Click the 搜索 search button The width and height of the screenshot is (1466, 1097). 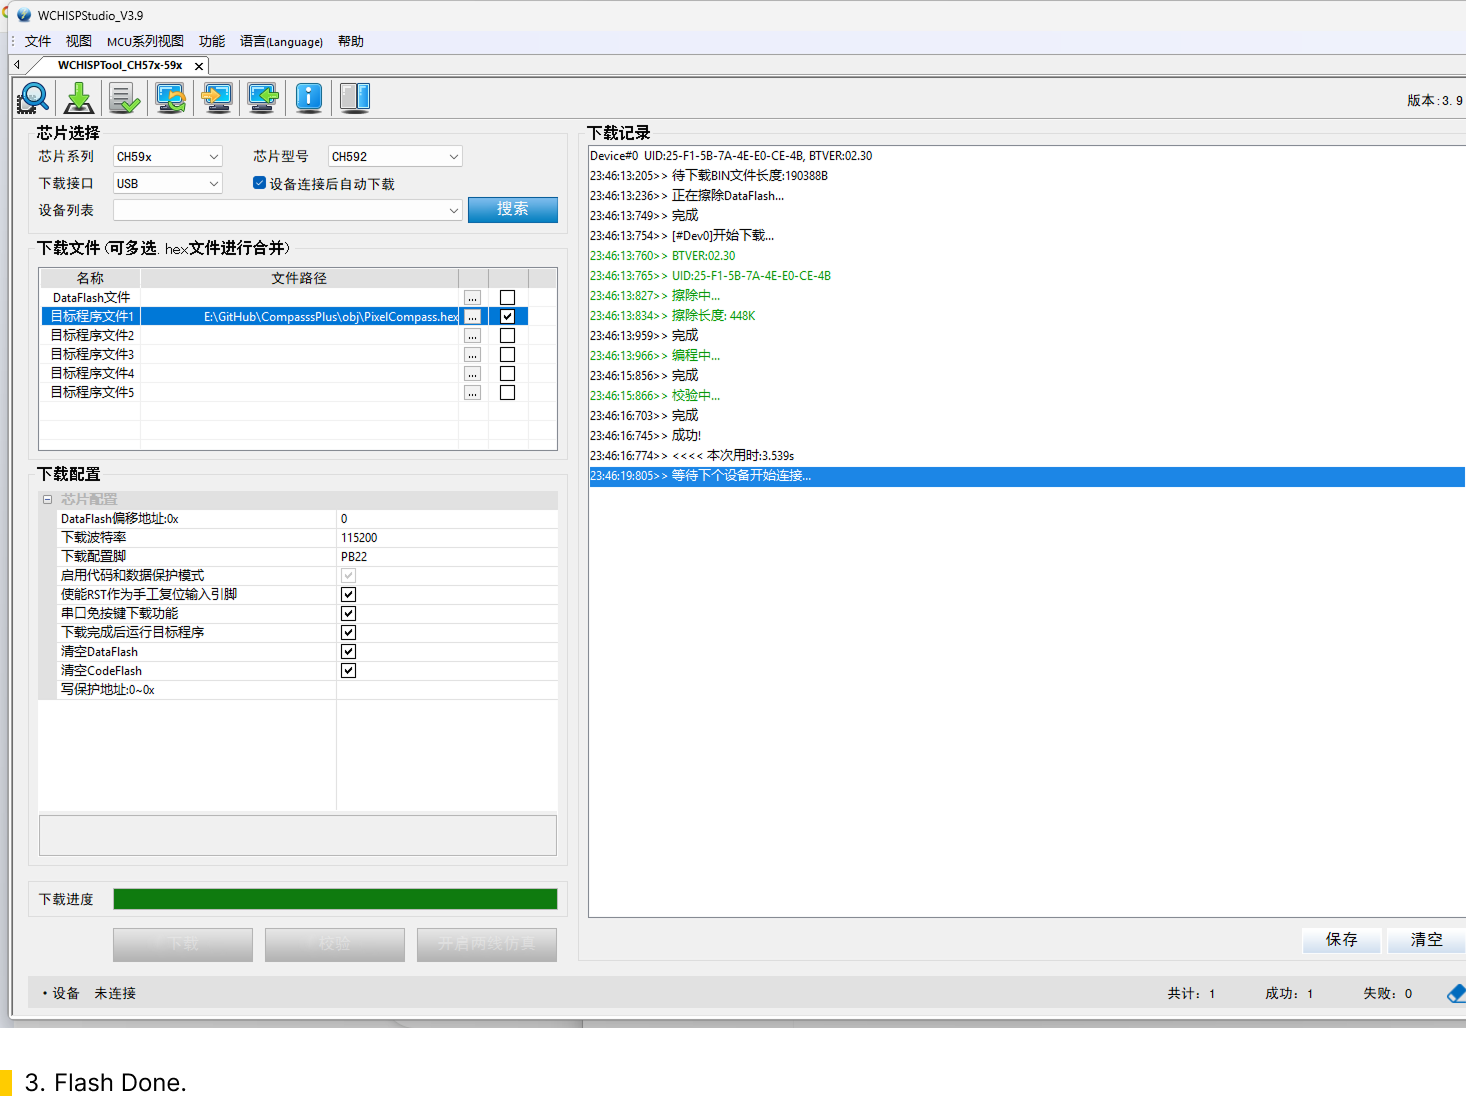[x=512, y=209]
